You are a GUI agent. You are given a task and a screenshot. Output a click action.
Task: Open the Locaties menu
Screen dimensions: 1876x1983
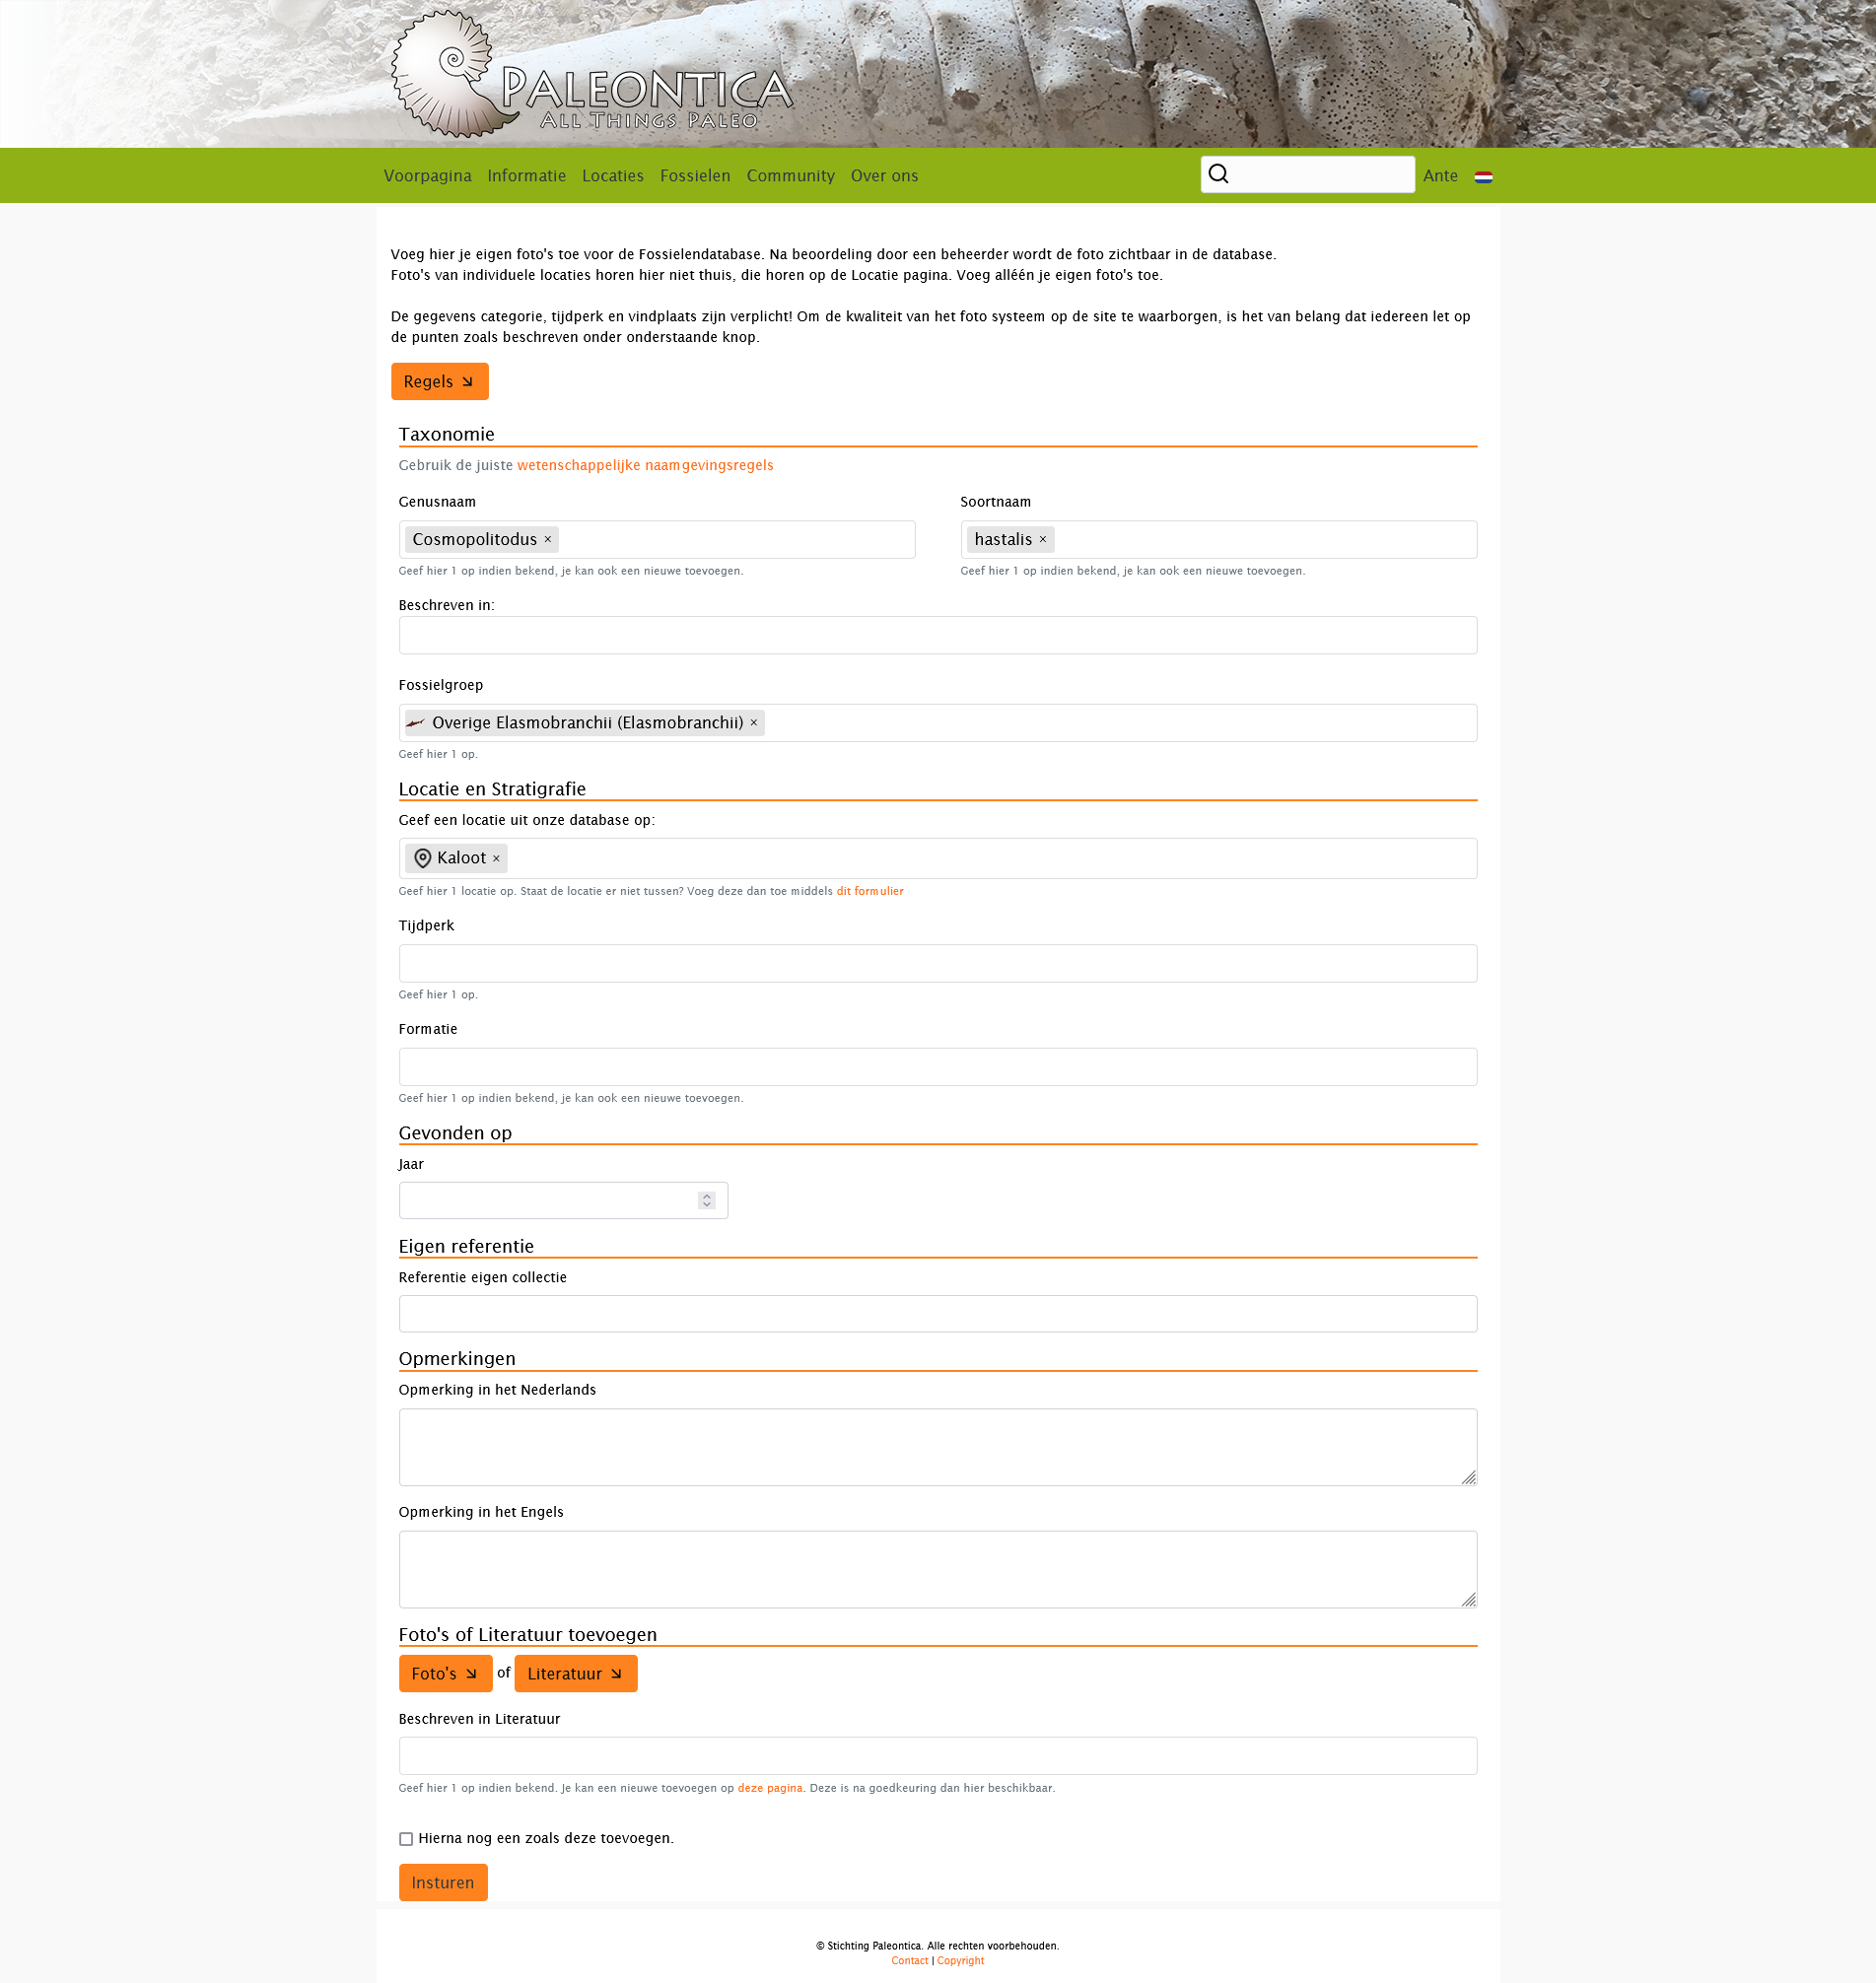[x=612, y=176]
